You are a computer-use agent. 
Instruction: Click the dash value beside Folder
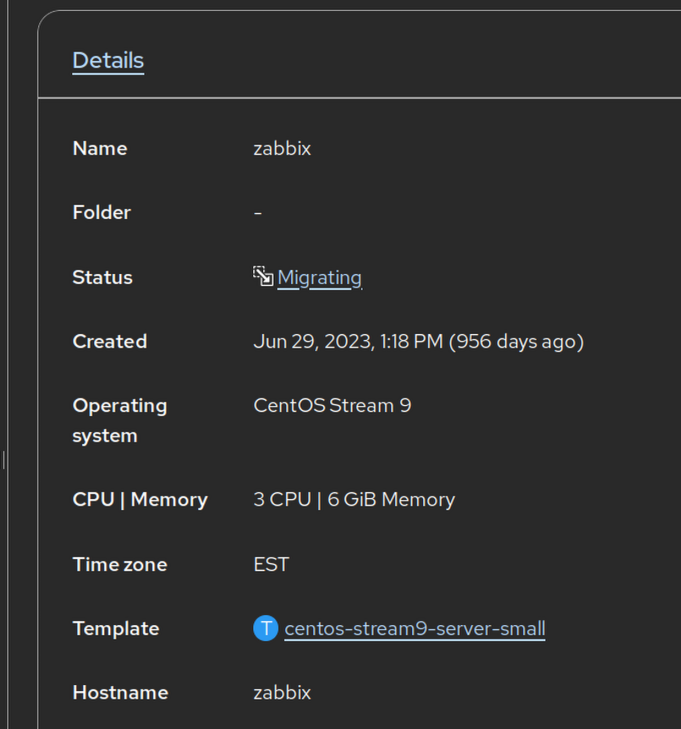[258, 212]
